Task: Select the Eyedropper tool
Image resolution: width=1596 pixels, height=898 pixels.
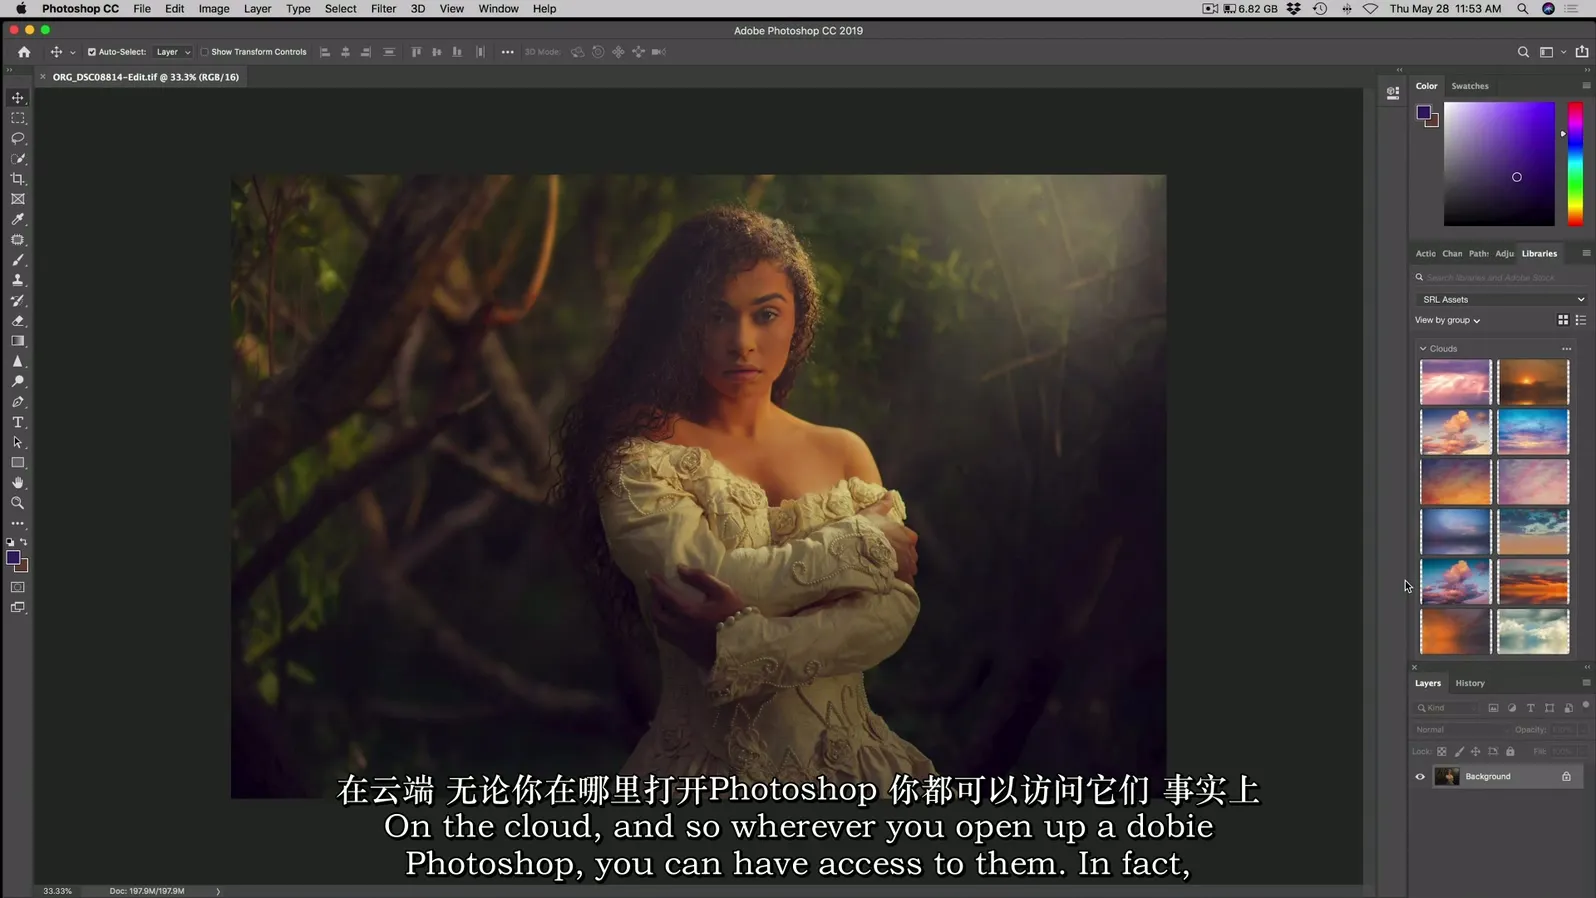Action: [x=18, y=219]
